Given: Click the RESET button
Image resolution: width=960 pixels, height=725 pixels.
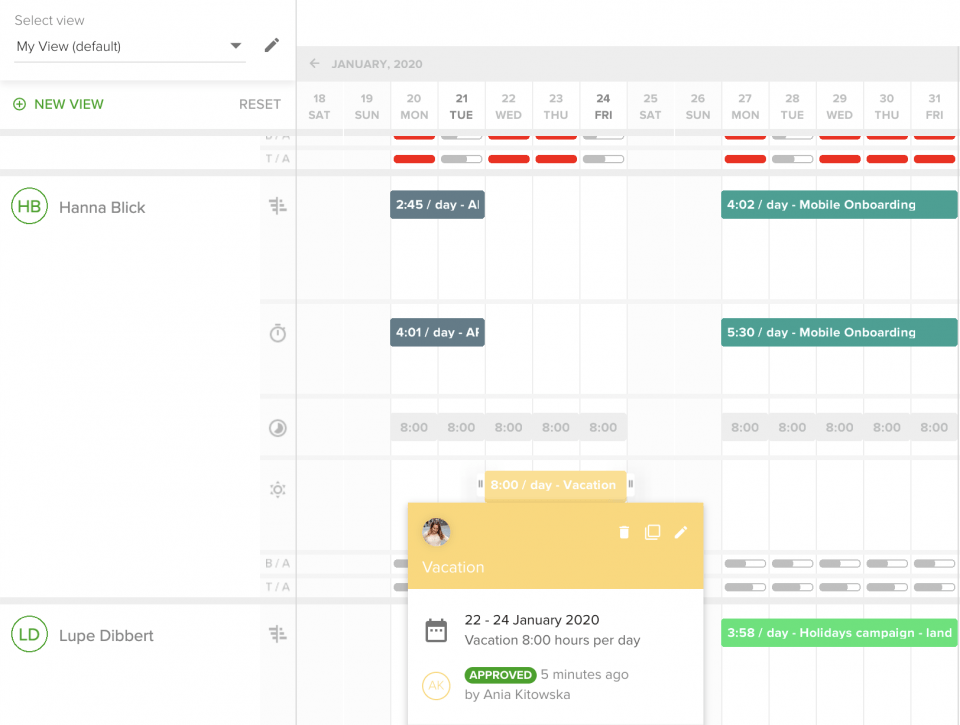Looking at the screenshot, I should 260,104.
